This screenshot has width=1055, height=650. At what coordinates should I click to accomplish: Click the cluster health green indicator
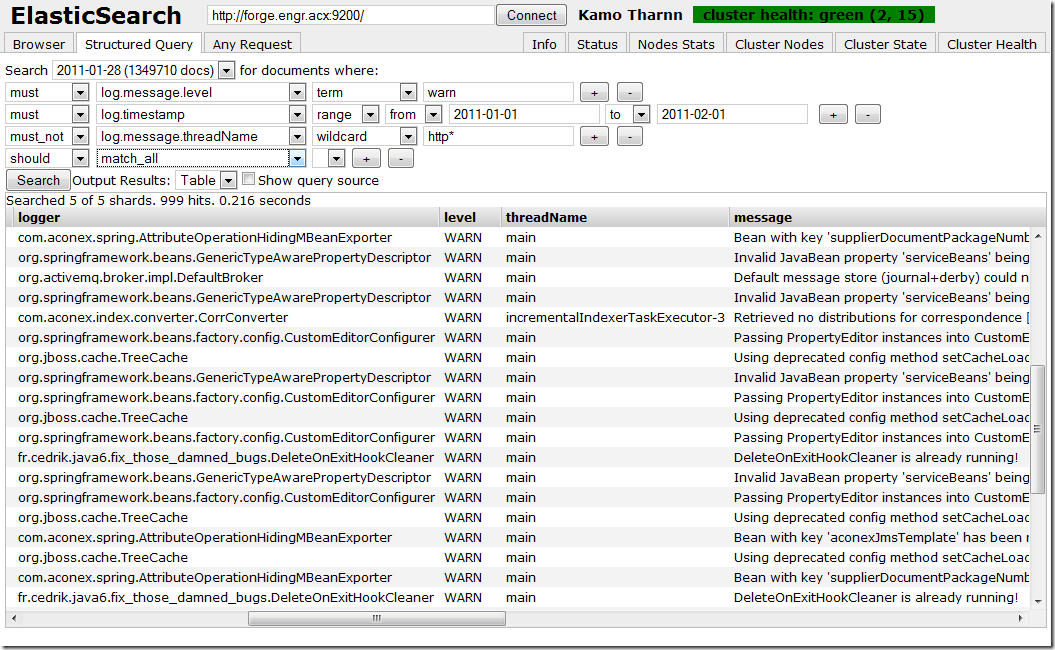[813, 15]
